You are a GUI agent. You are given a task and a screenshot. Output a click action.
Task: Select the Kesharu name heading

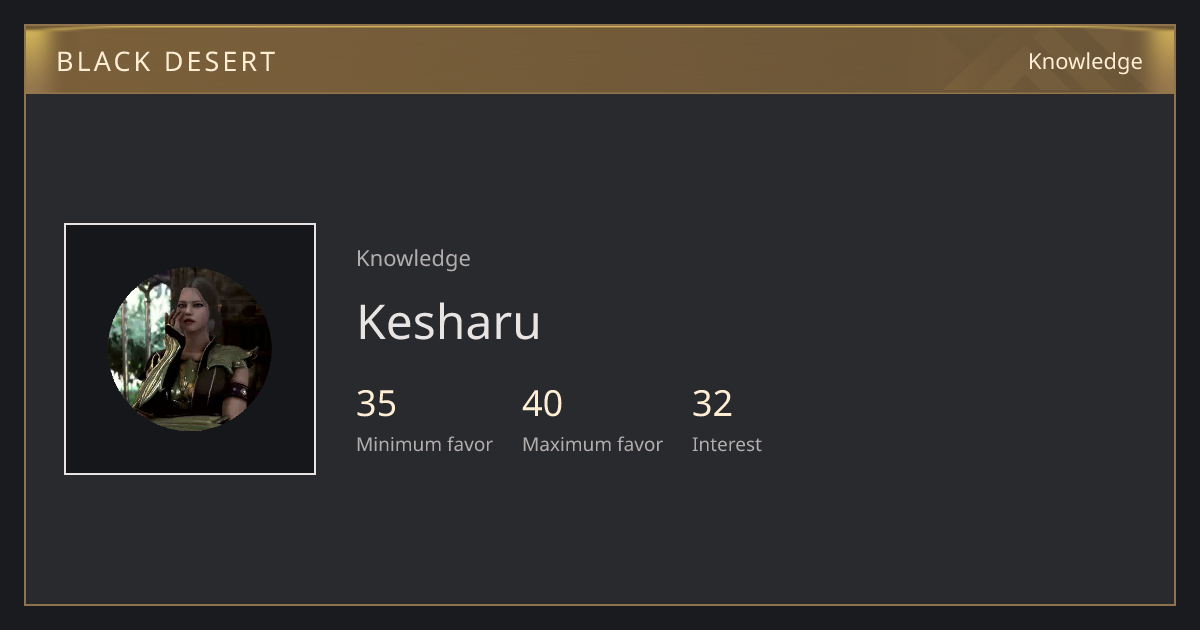click(x=448, y=322)
